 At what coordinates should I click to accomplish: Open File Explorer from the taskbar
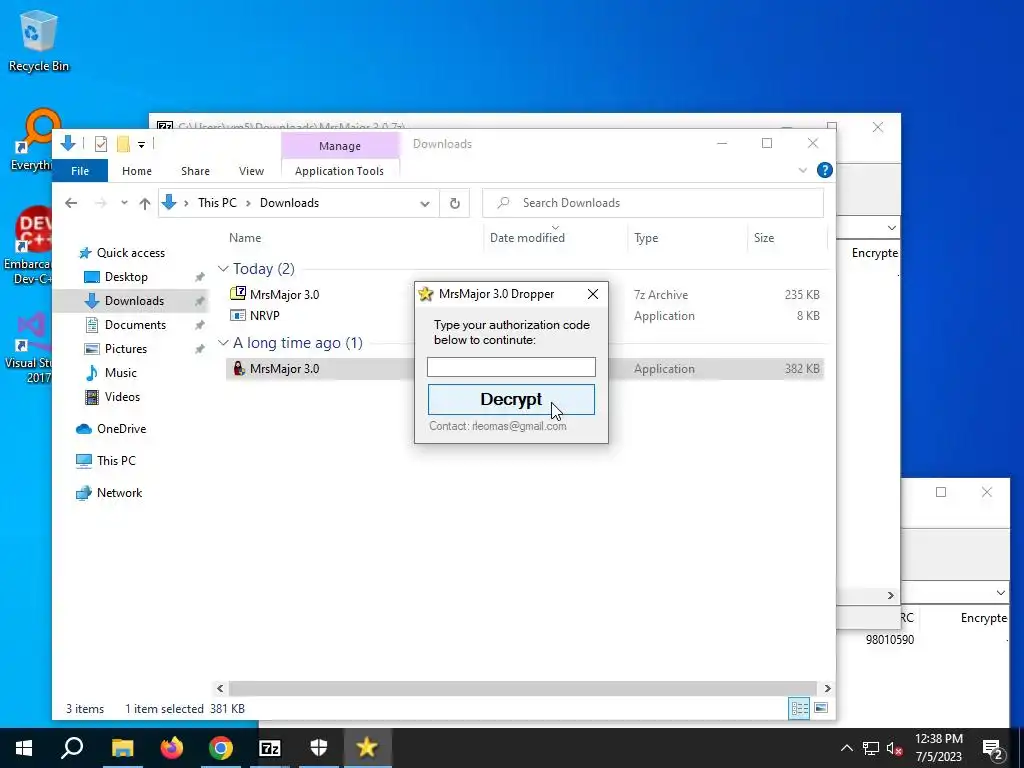[122, 748]
